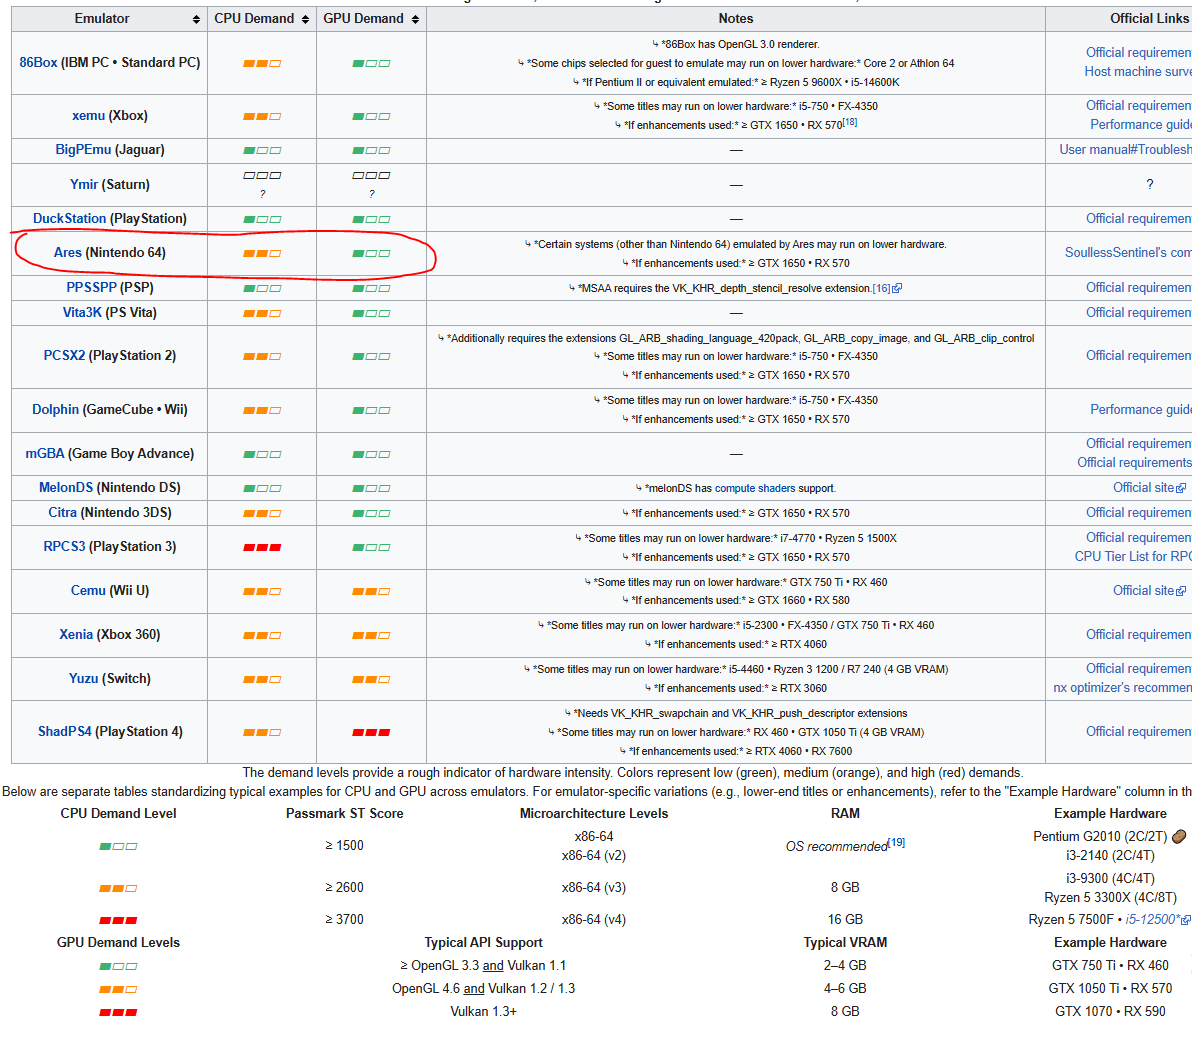Open the Dolphin emulator link
Screen dimensions: 1192x1038
[55, 409]
